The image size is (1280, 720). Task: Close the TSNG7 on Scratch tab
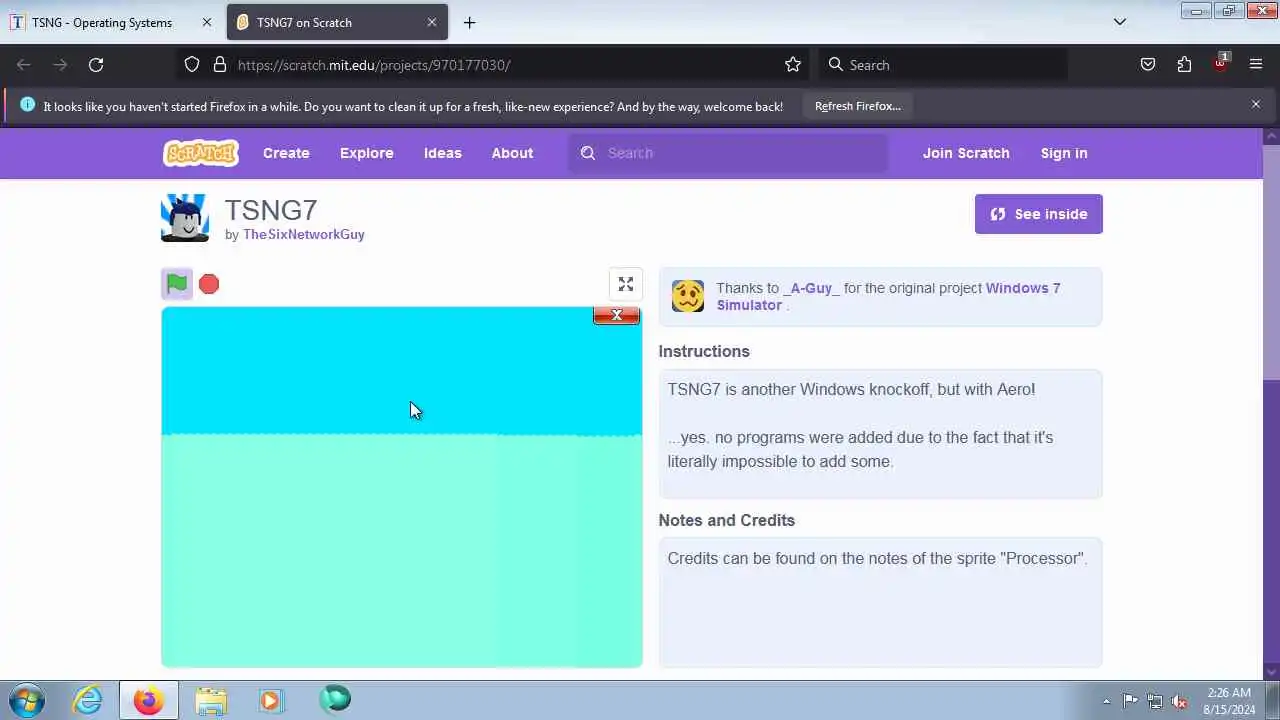tap(432, 22)
